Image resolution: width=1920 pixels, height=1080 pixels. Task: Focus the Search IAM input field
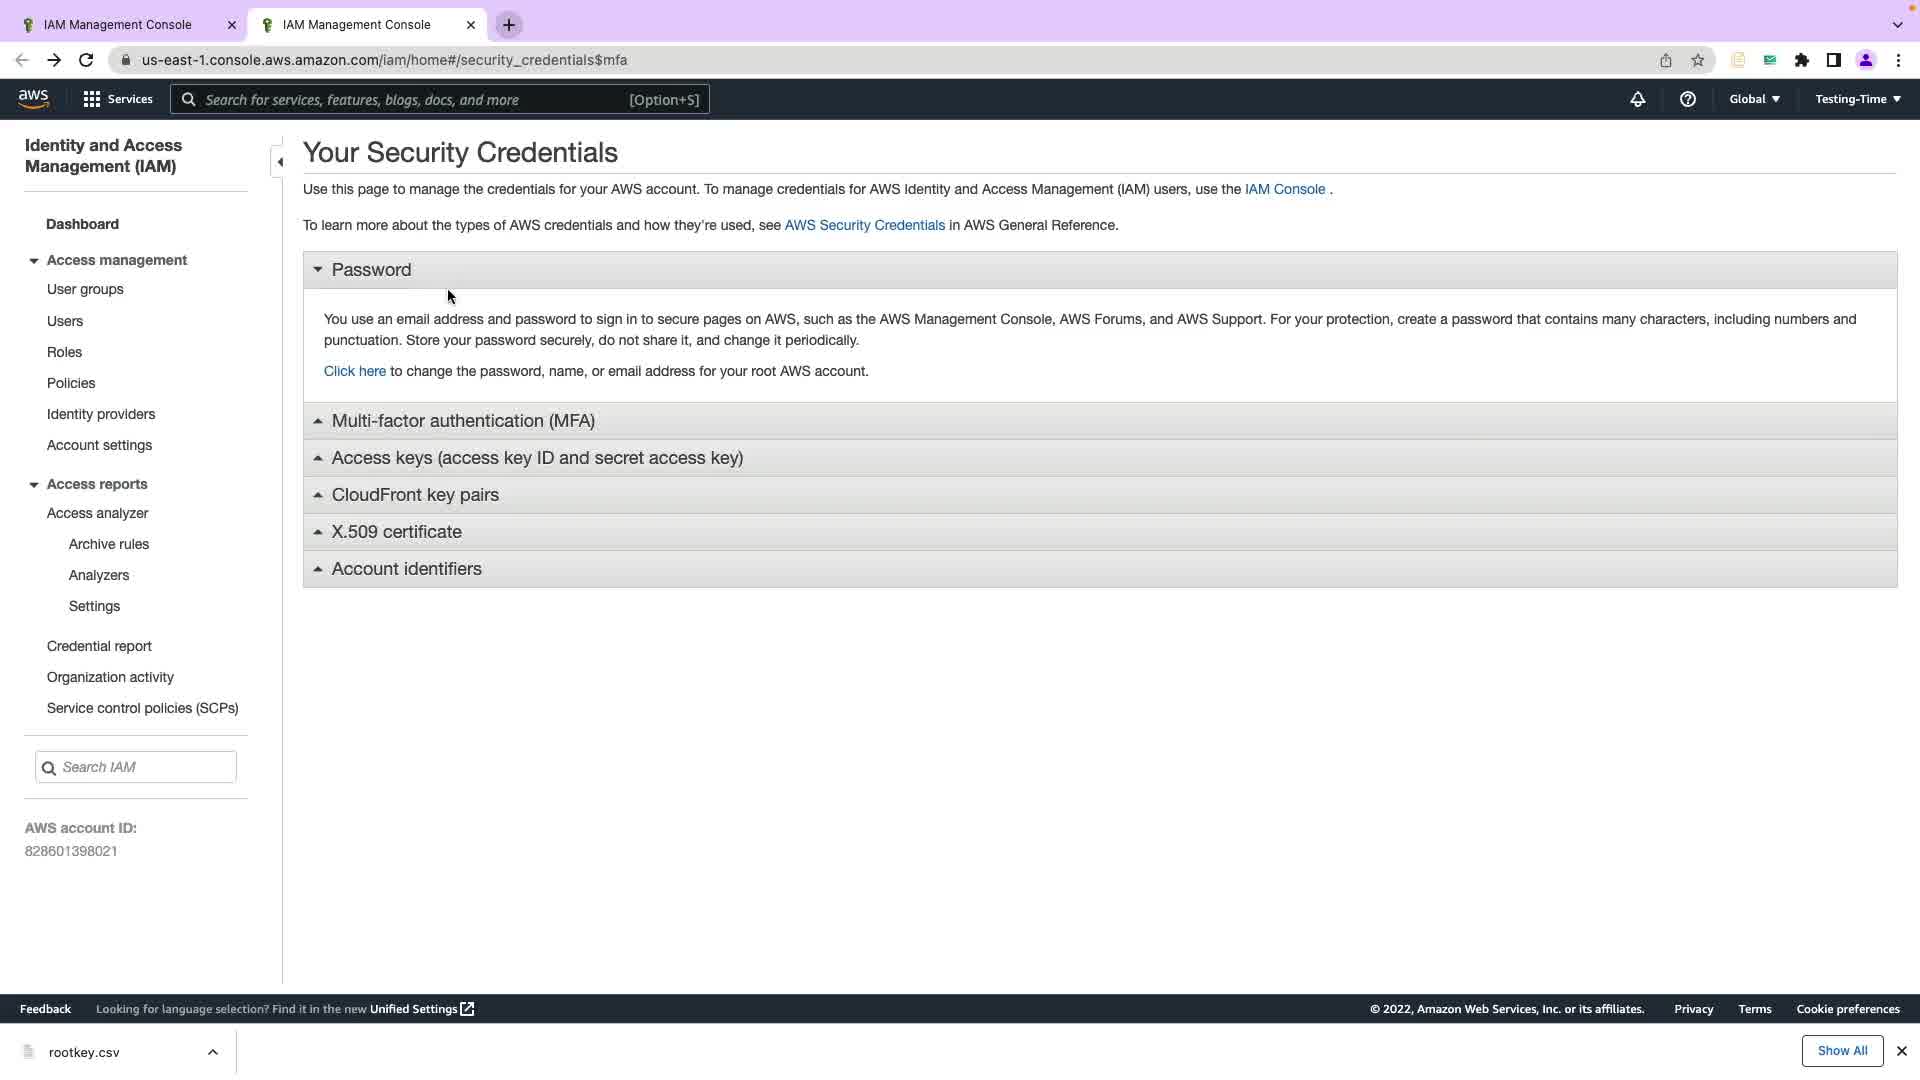pyautogui.click(x=145, y=767)
